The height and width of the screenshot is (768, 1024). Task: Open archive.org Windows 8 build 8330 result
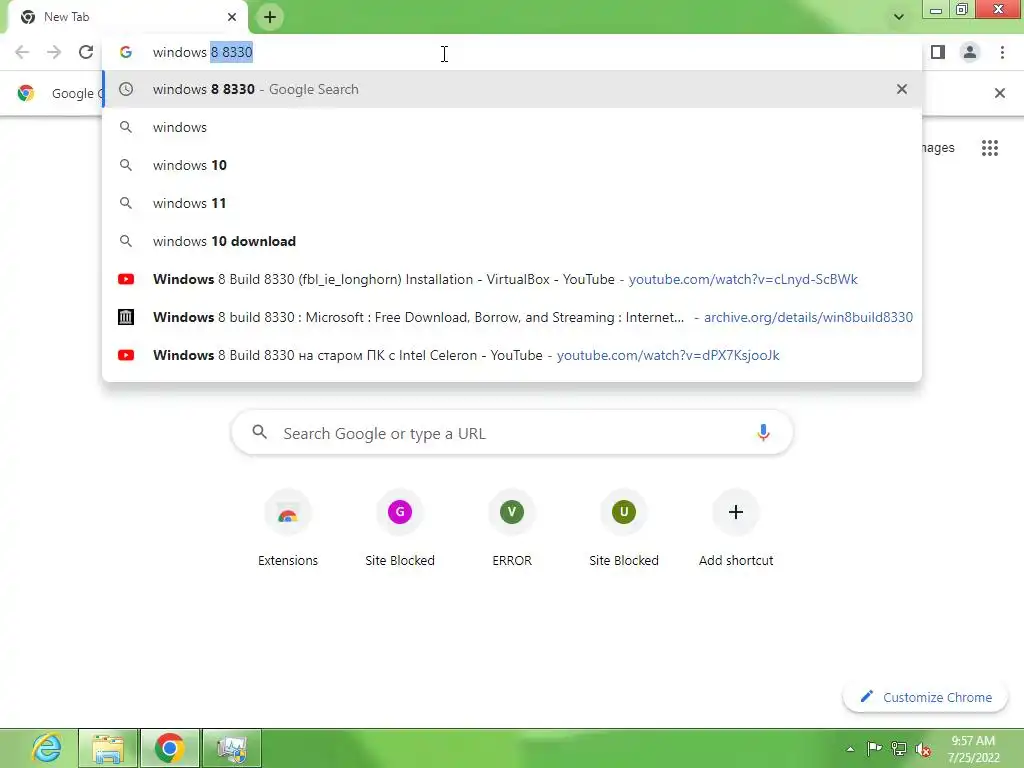pyautogui.click(x=512, y=317)
